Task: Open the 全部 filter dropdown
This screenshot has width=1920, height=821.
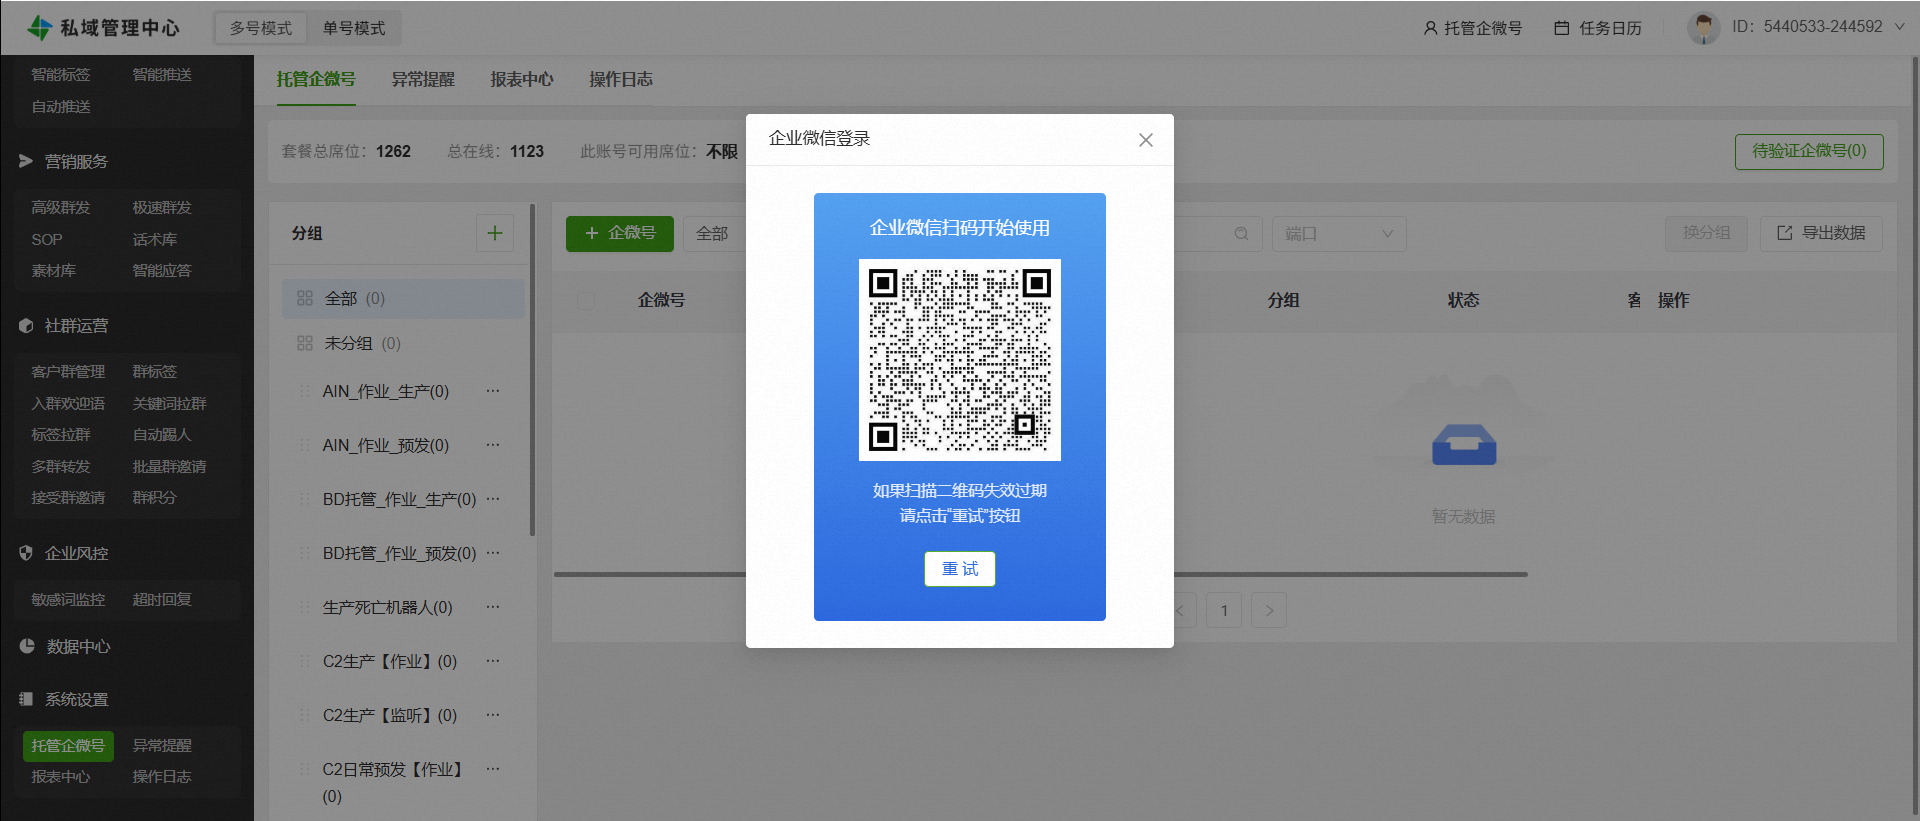Action: (714, 234)
